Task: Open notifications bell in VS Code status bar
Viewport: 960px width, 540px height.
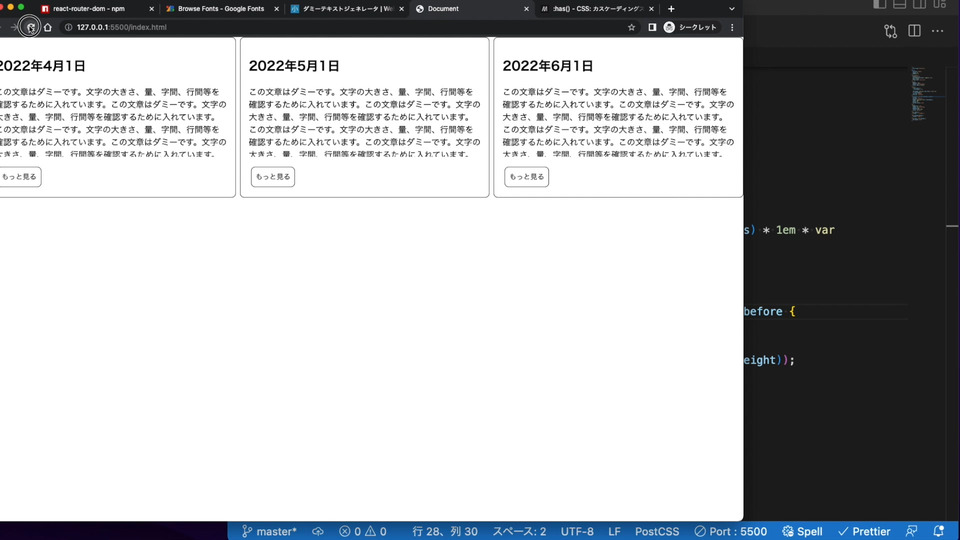Action: click(939, 531)
